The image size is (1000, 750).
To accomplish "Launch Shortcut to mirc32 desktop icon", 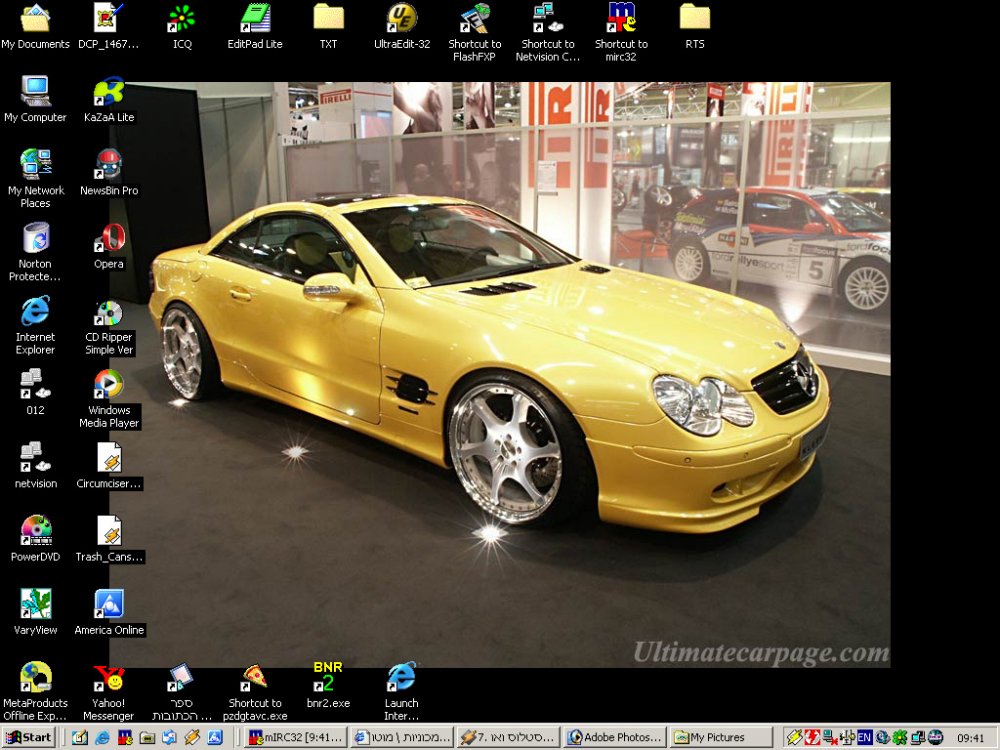I will tap(621, 33).
